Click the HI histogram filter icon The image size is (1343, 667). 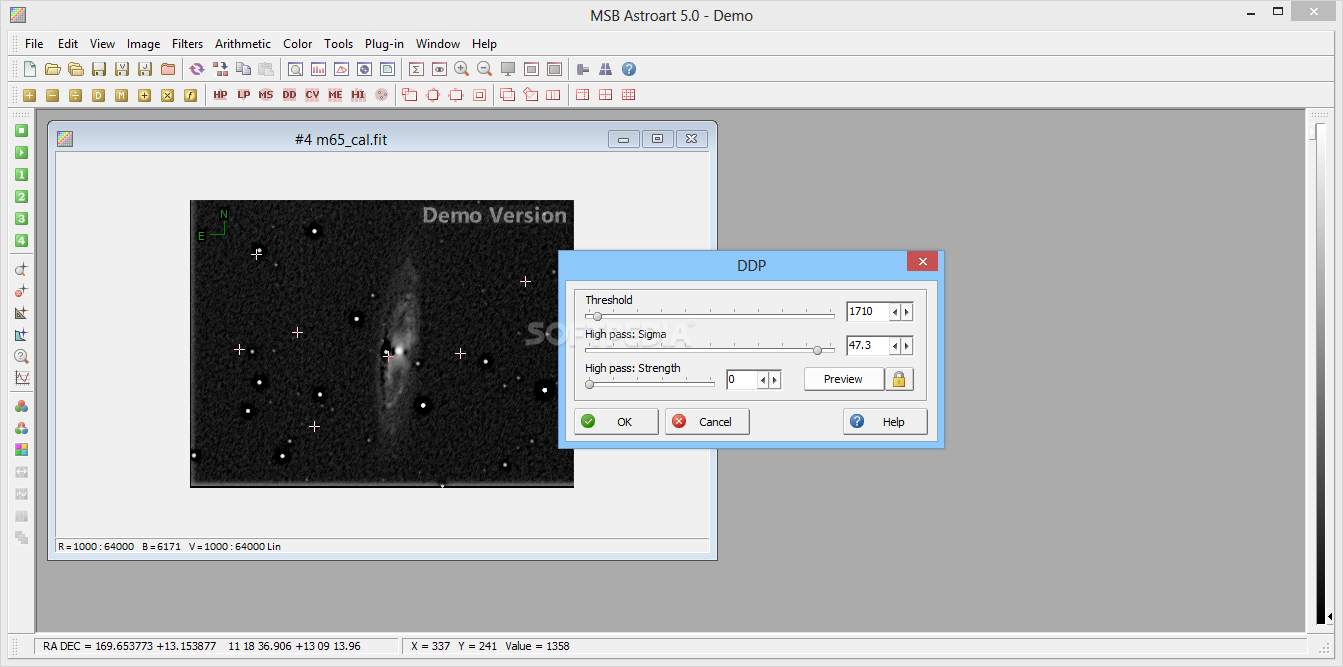click(x=358, y=95)
